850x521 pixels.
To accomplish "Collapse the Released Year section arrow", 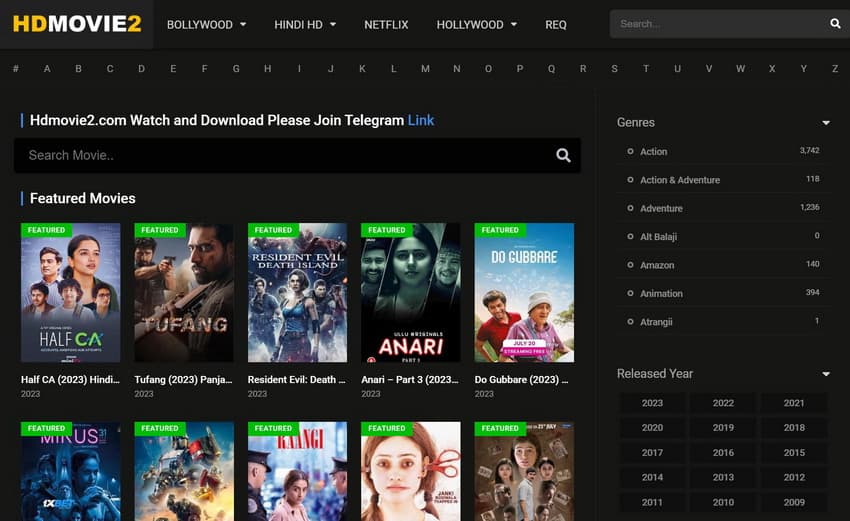I will coord(825,374).
